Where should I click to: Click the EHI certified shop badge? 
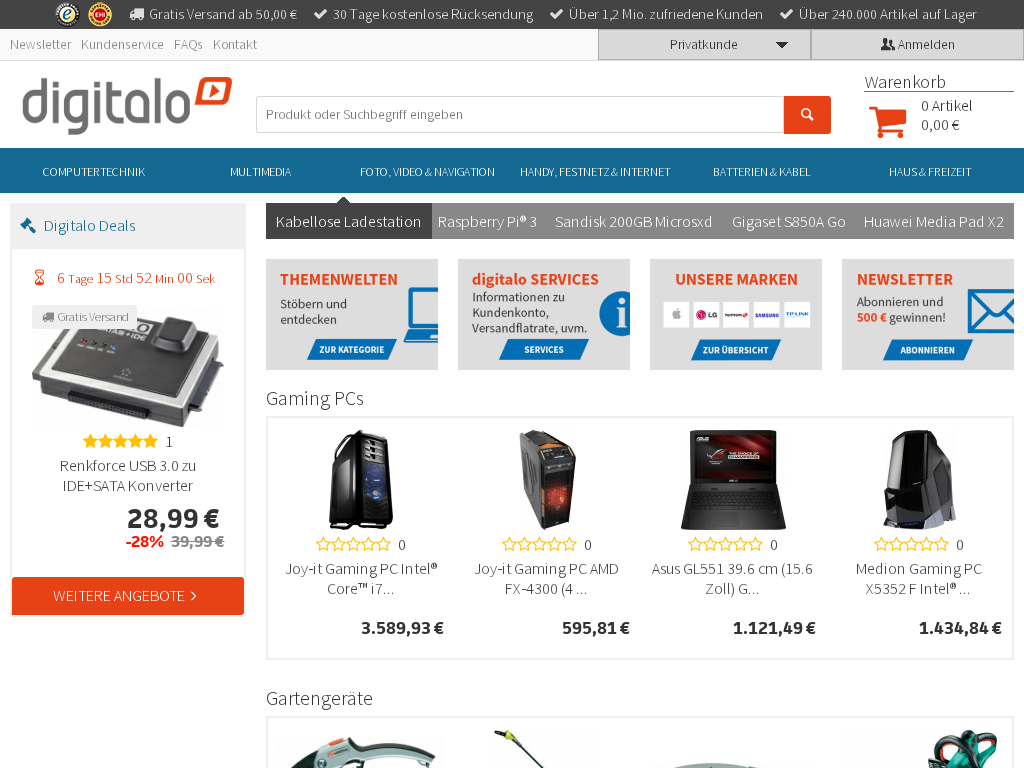click(x=100, y=14)
